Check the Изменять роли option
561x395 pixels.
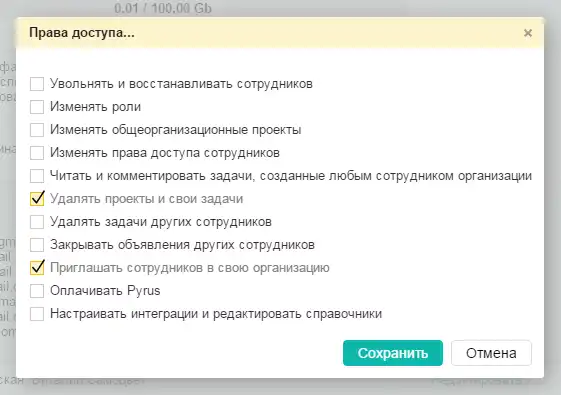click(x=37, y=107)
